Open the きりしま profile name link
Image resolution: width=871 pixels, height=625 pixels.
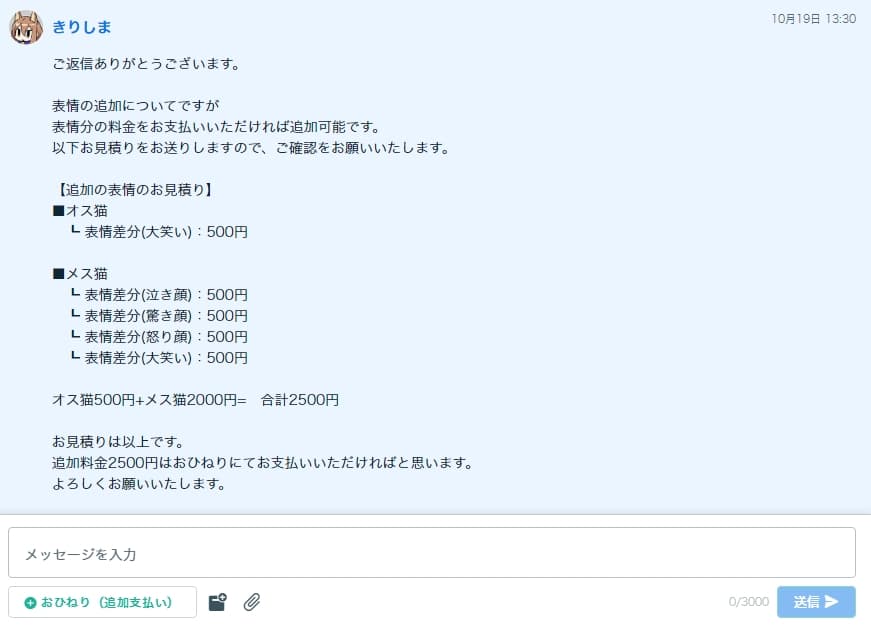coord(82,27)
